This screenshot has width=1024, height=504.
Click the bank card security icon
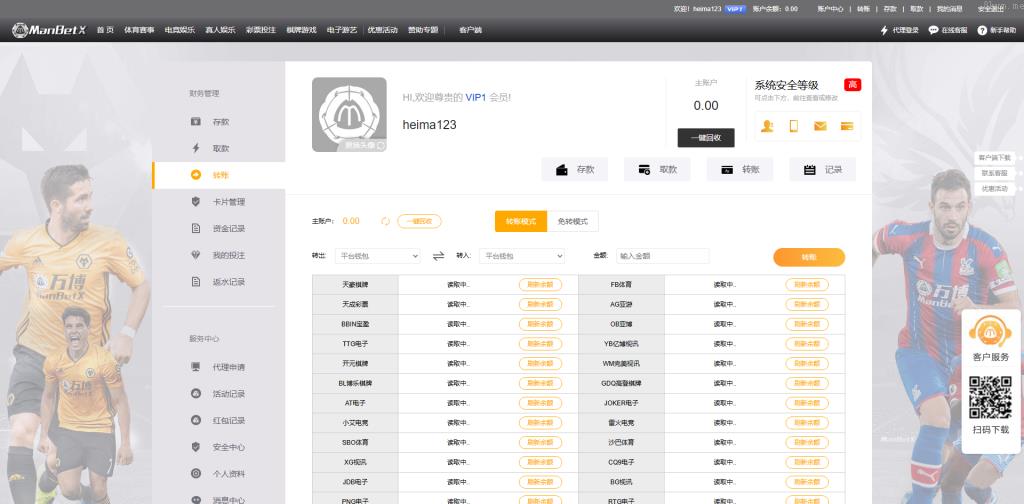[846, 126]
